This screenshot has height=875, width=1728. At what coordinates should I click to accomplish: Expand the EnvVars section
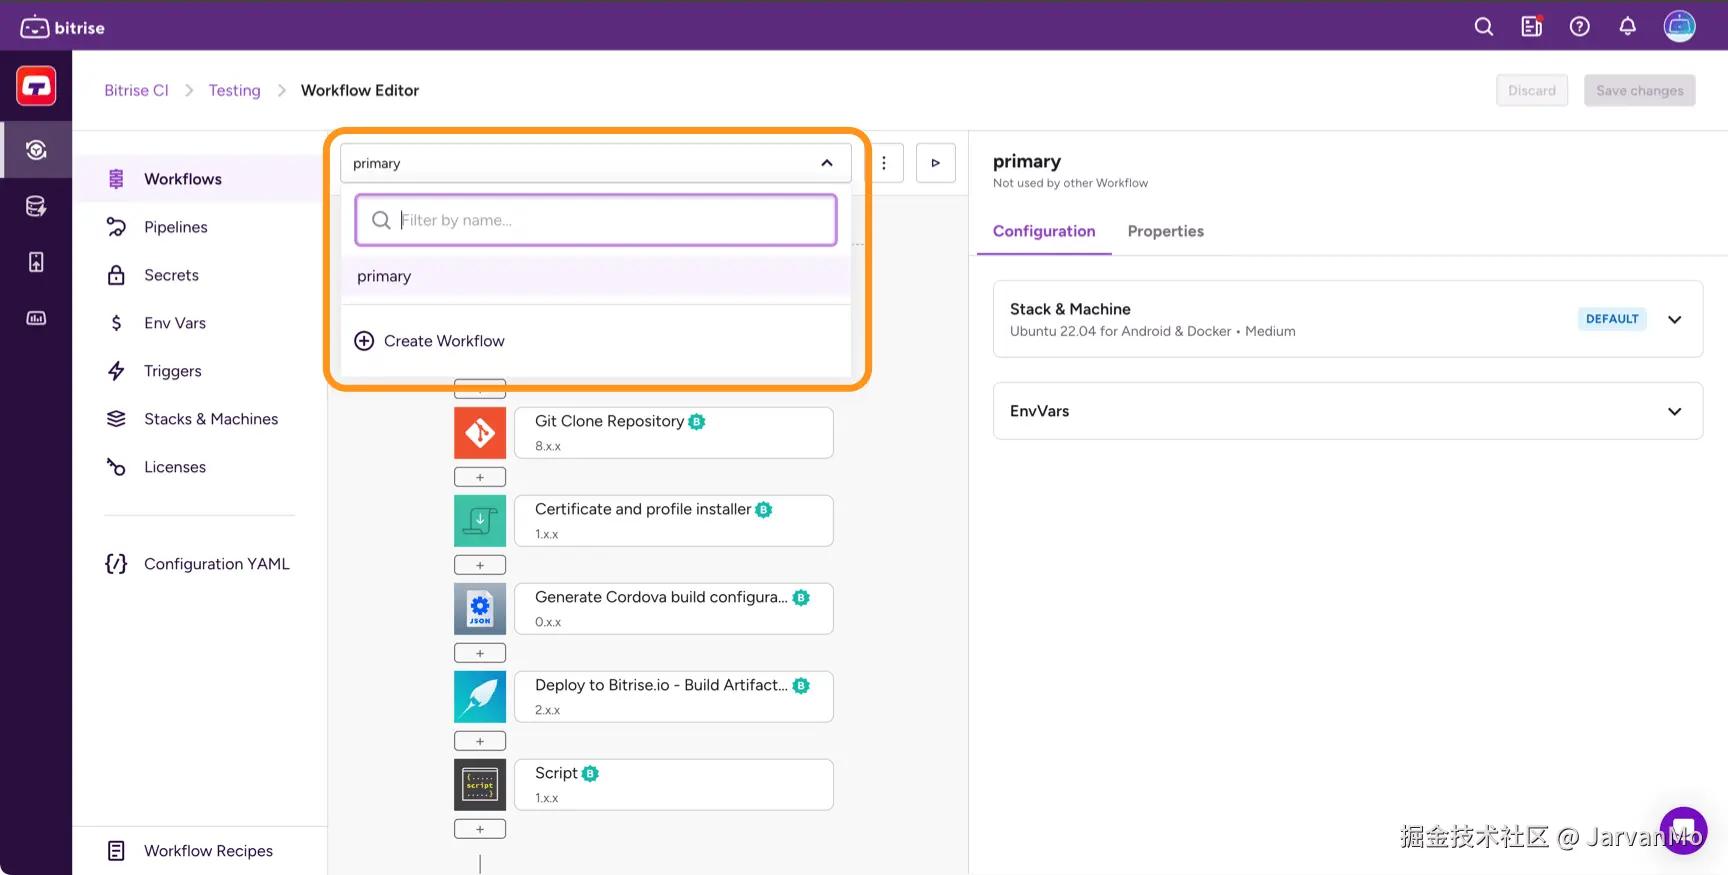pyautogui.click(x=1674, y=411)
